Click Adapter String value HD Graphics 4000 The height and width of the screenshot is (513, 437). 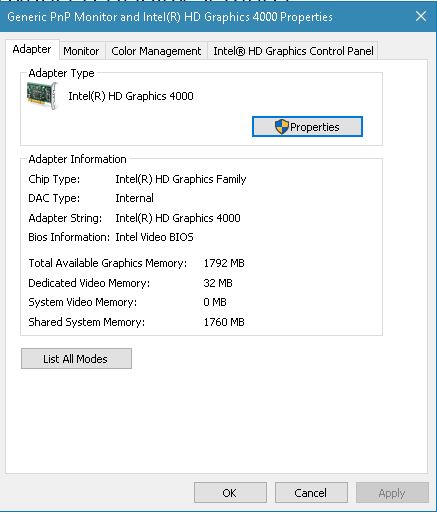(x=178, y=218)
